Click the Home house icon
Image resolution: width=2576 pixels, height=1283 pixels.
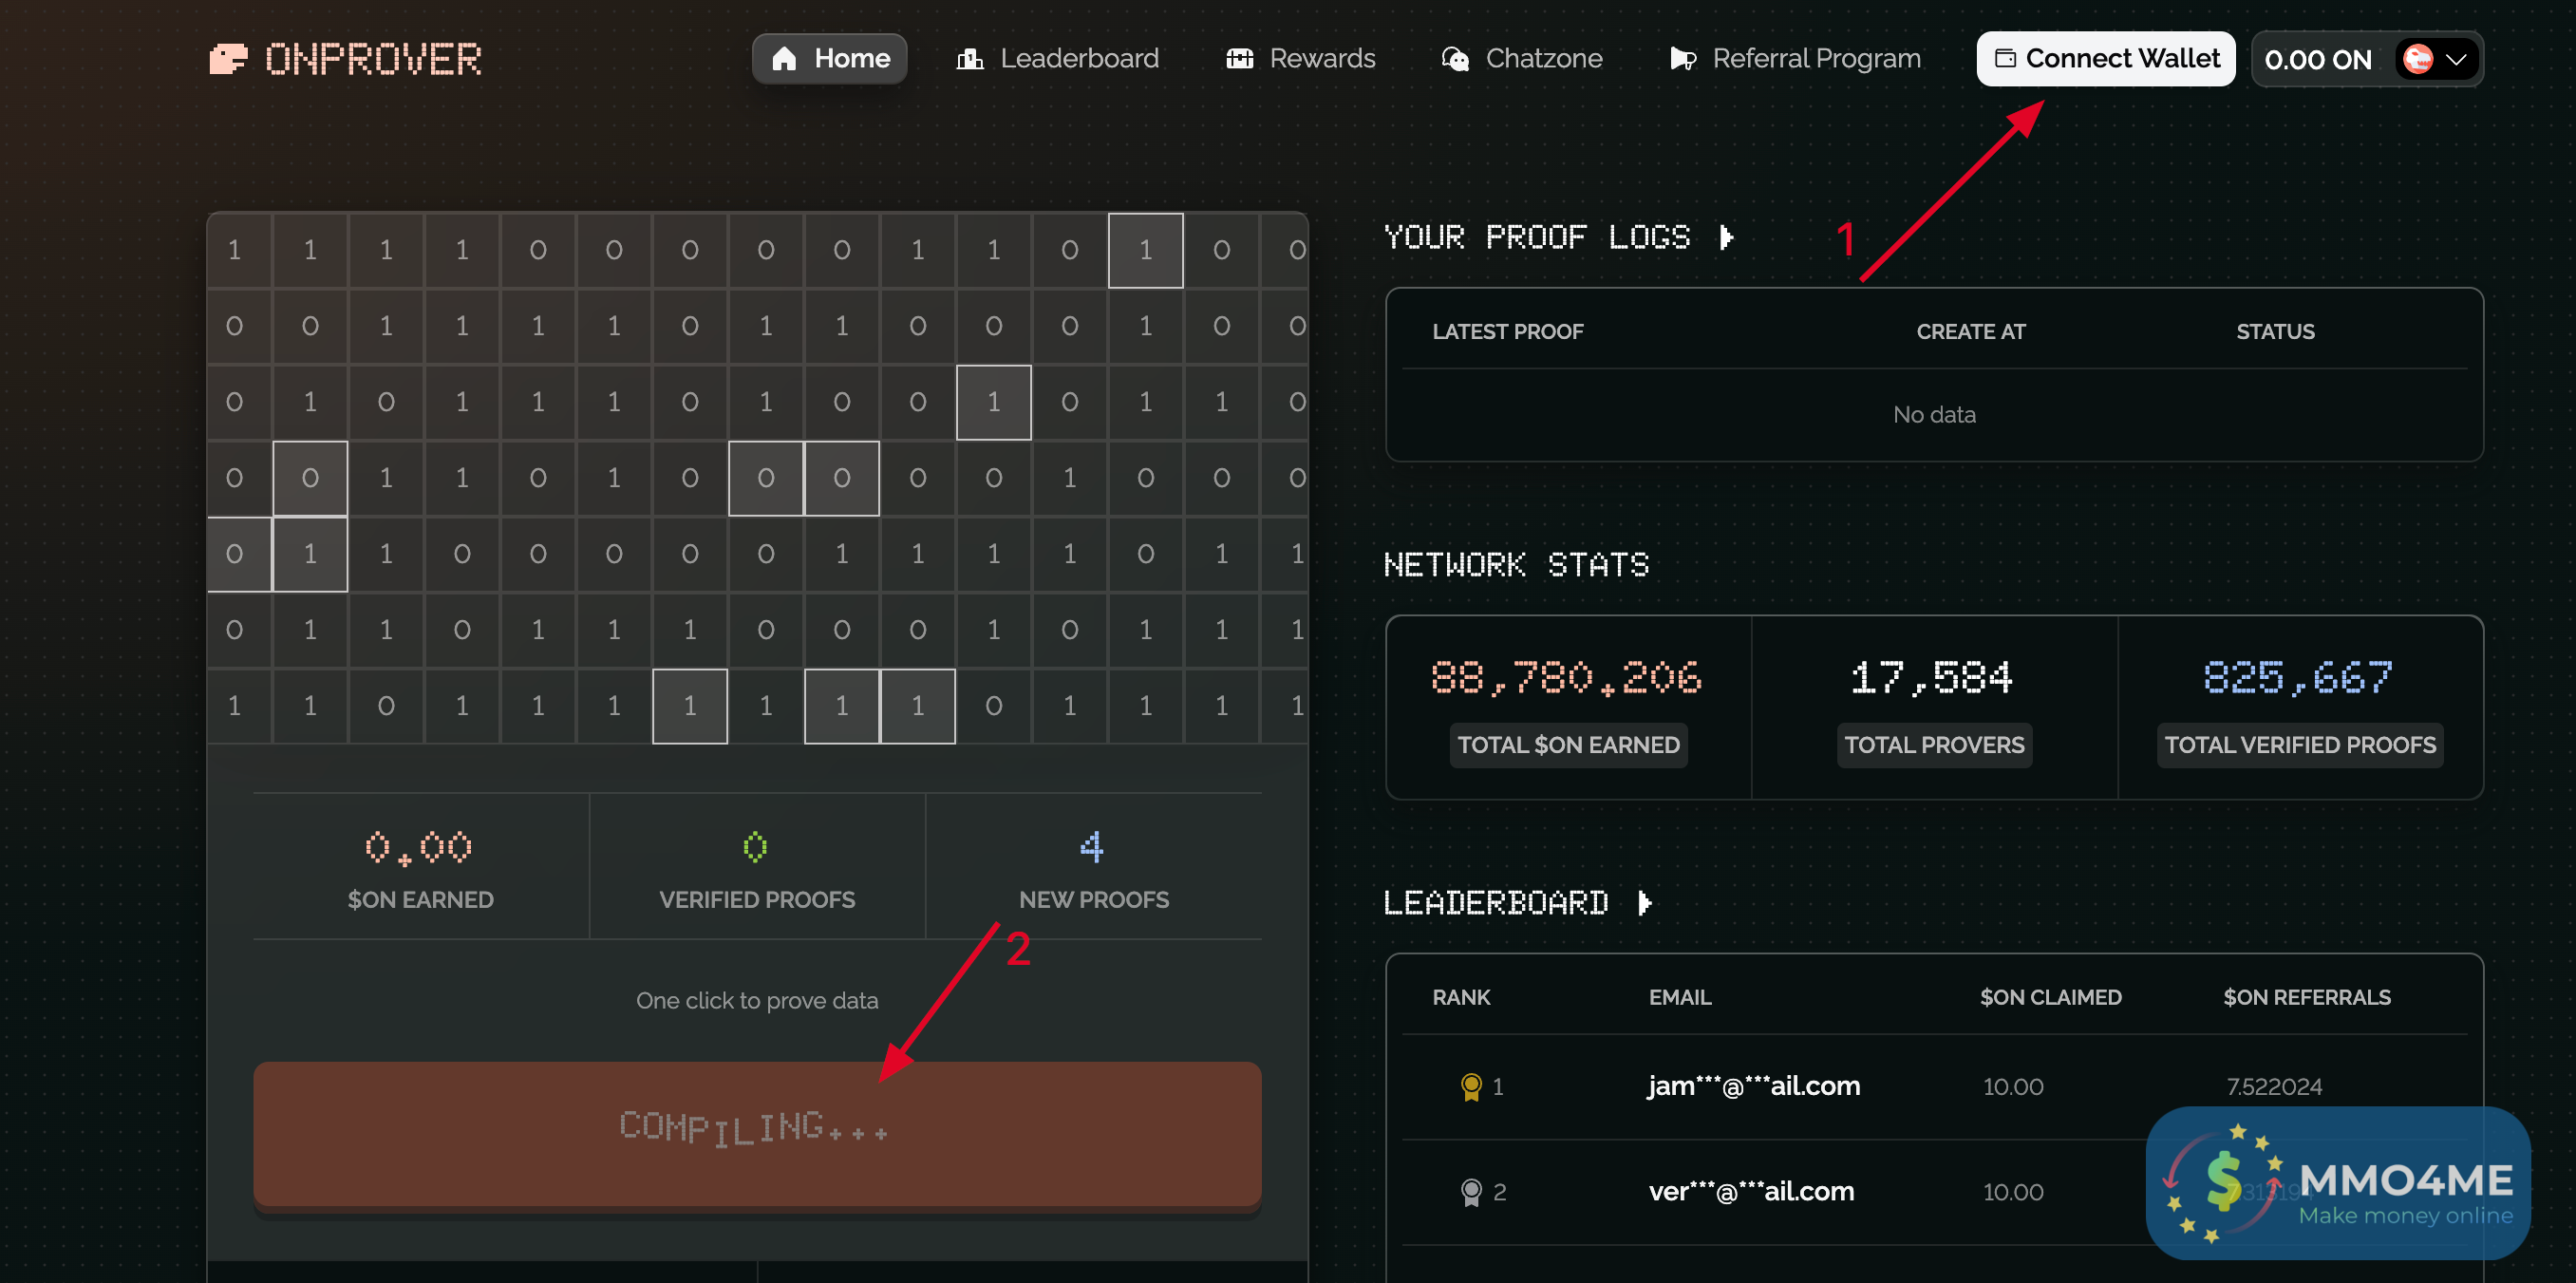[x=784, y=59]
